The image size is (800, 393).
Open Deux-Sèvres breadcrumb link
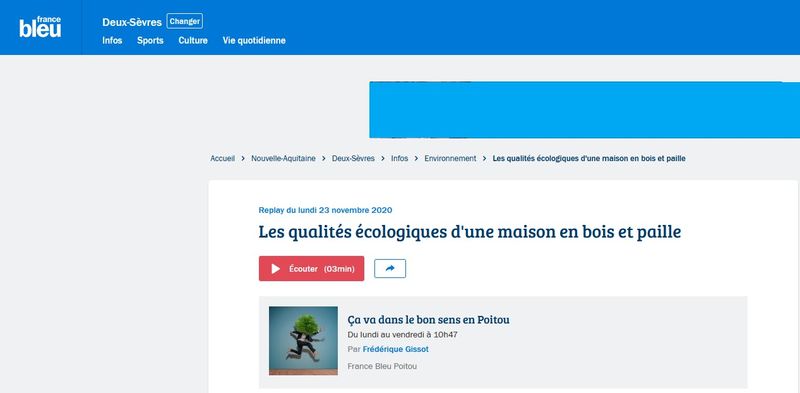[x=353, y=159]
